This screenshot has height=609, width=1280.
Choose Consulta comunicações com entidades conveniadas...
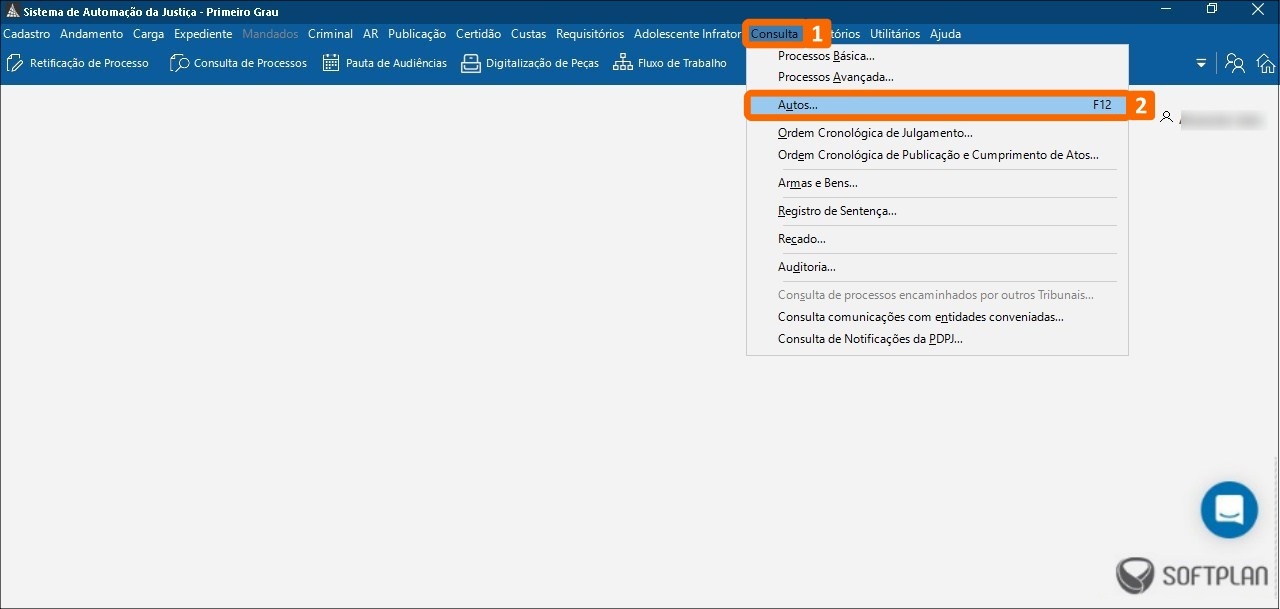point(937,317)
